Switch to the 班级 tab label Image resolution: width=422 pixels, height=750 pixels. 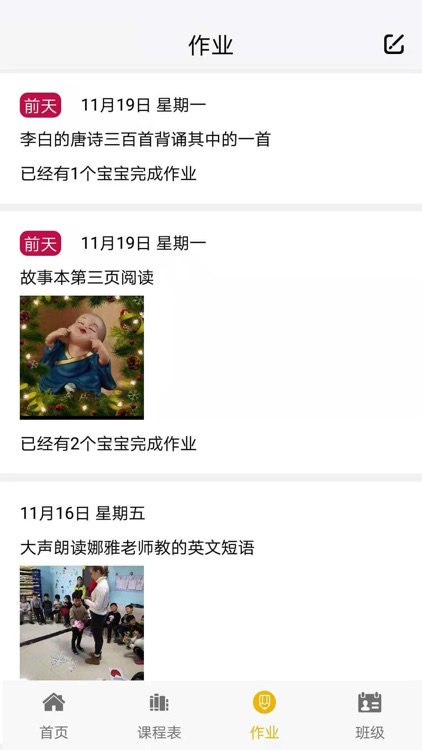369,732
